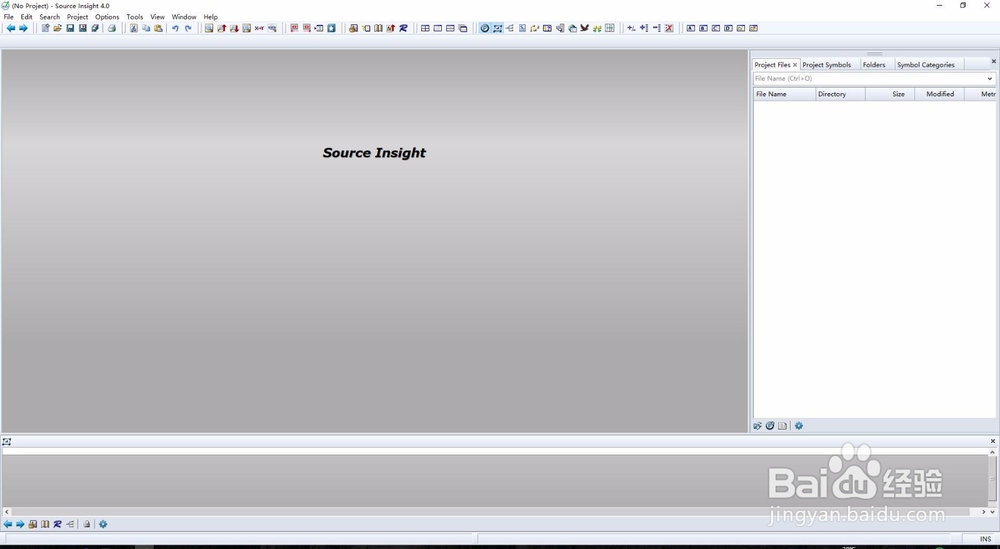Click the Copy icon in the toolbar
The height and width of the screenshot is (549, 1000).
point(146,28)
